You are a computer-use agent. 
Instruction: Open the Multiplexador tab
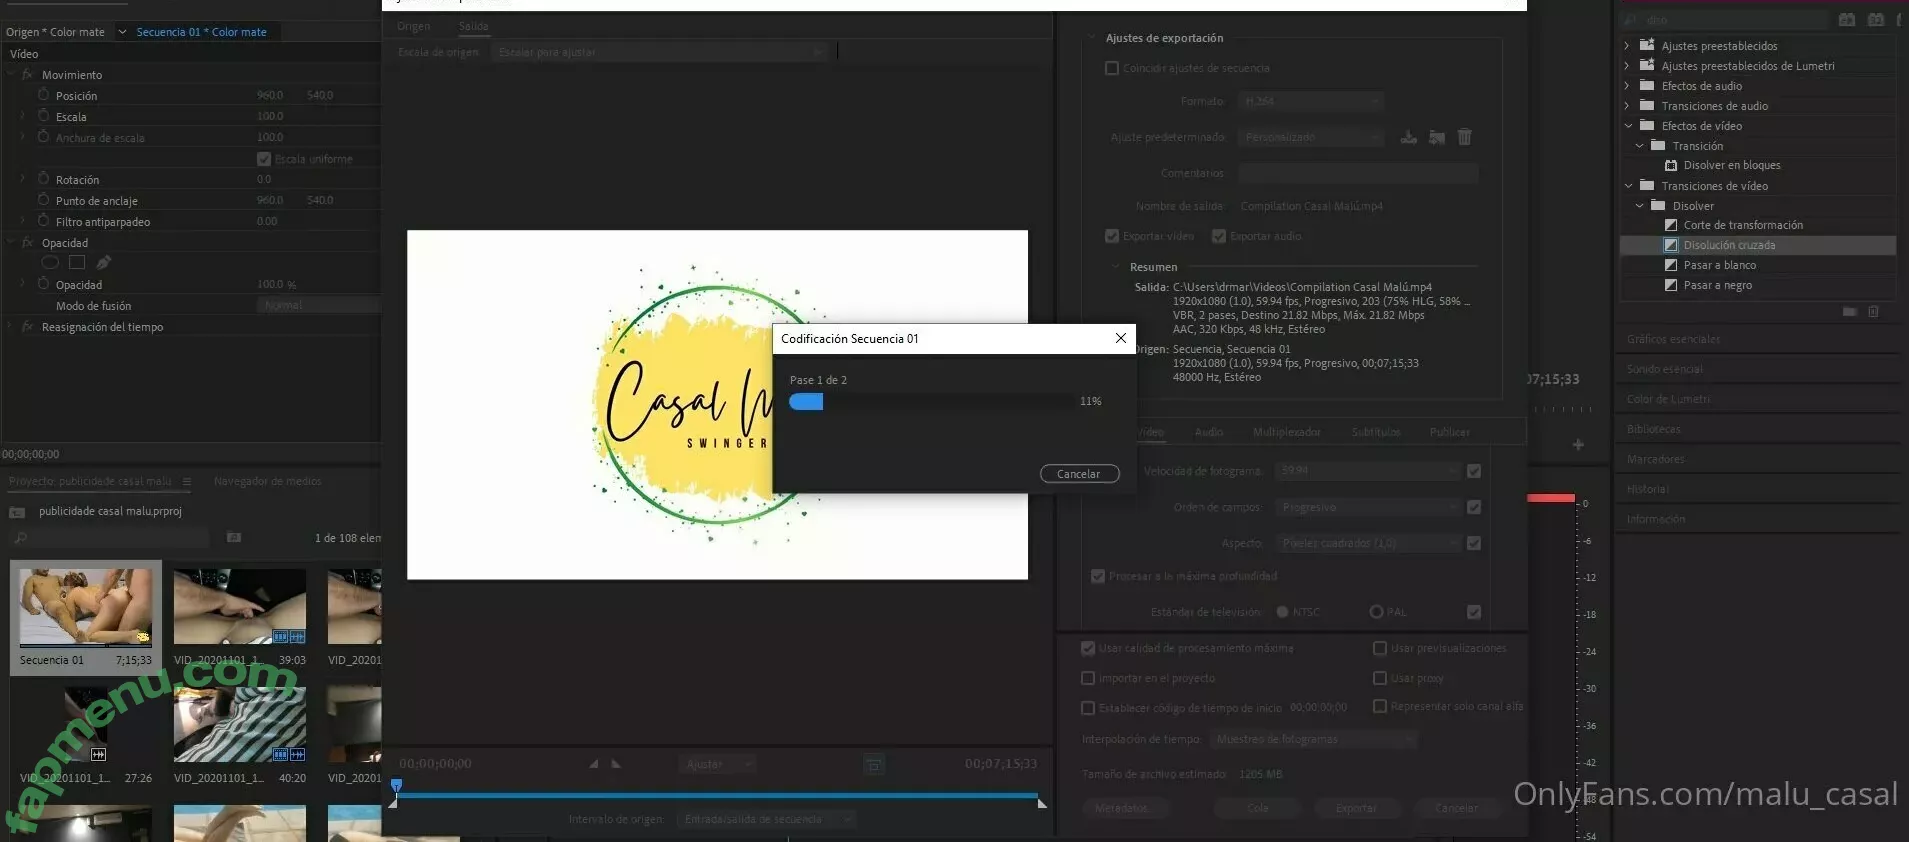[1287, 432]
